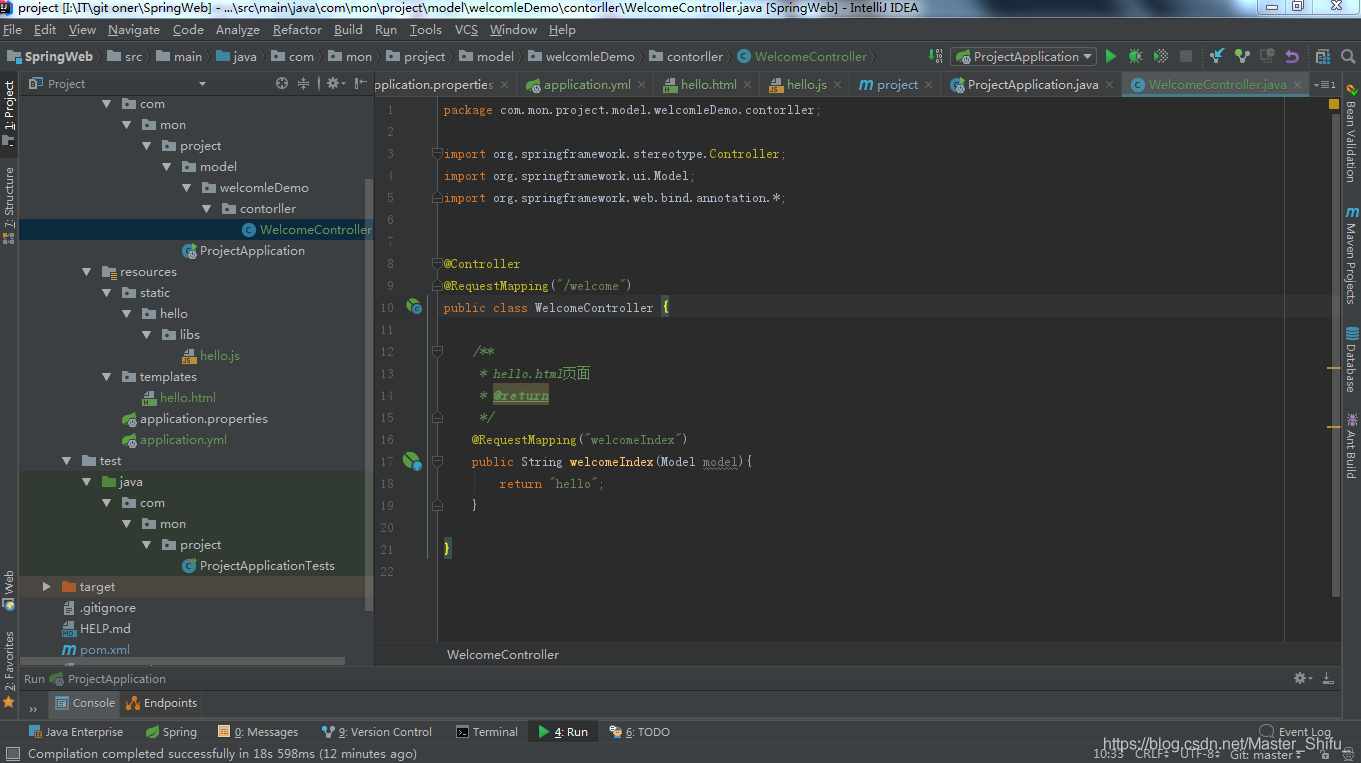This screenshot has width=1361, height=763.
Task: Open the 9: Version Control tool window
Action: pyautogui.click(x=377, y=732)
